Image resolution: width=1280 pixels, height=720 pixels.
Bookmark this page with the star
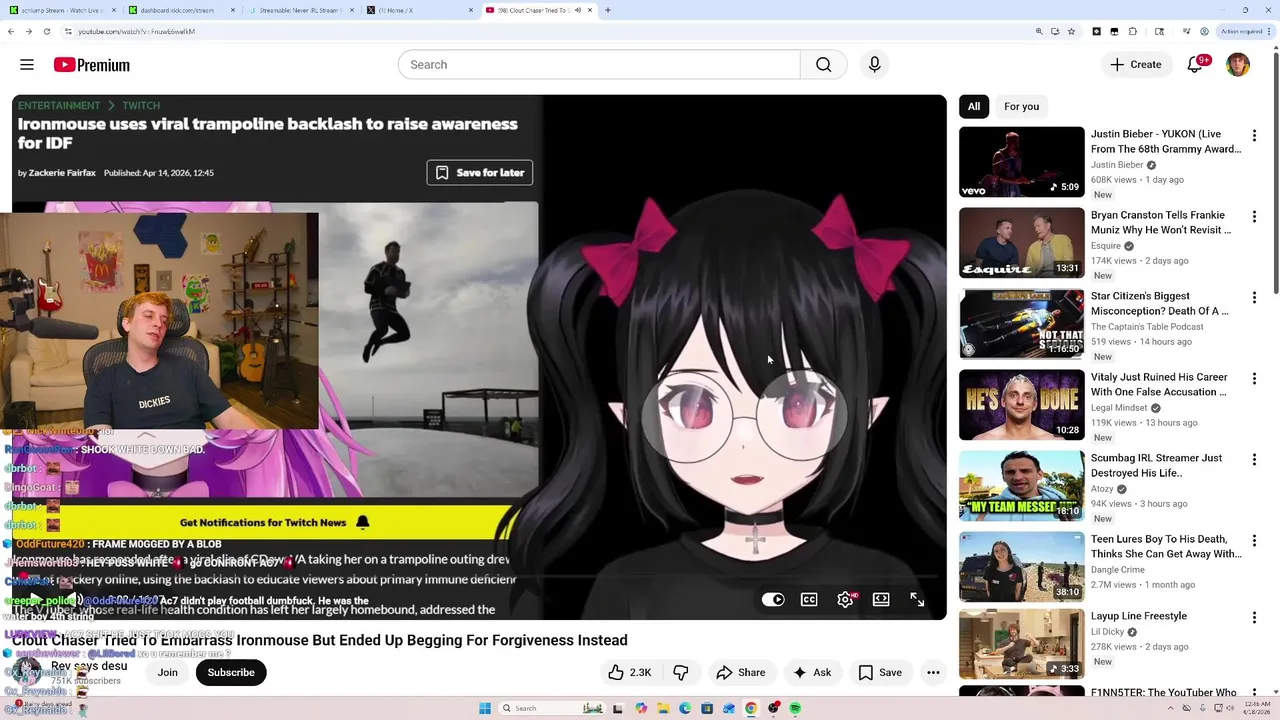(x=1071, y=31)
